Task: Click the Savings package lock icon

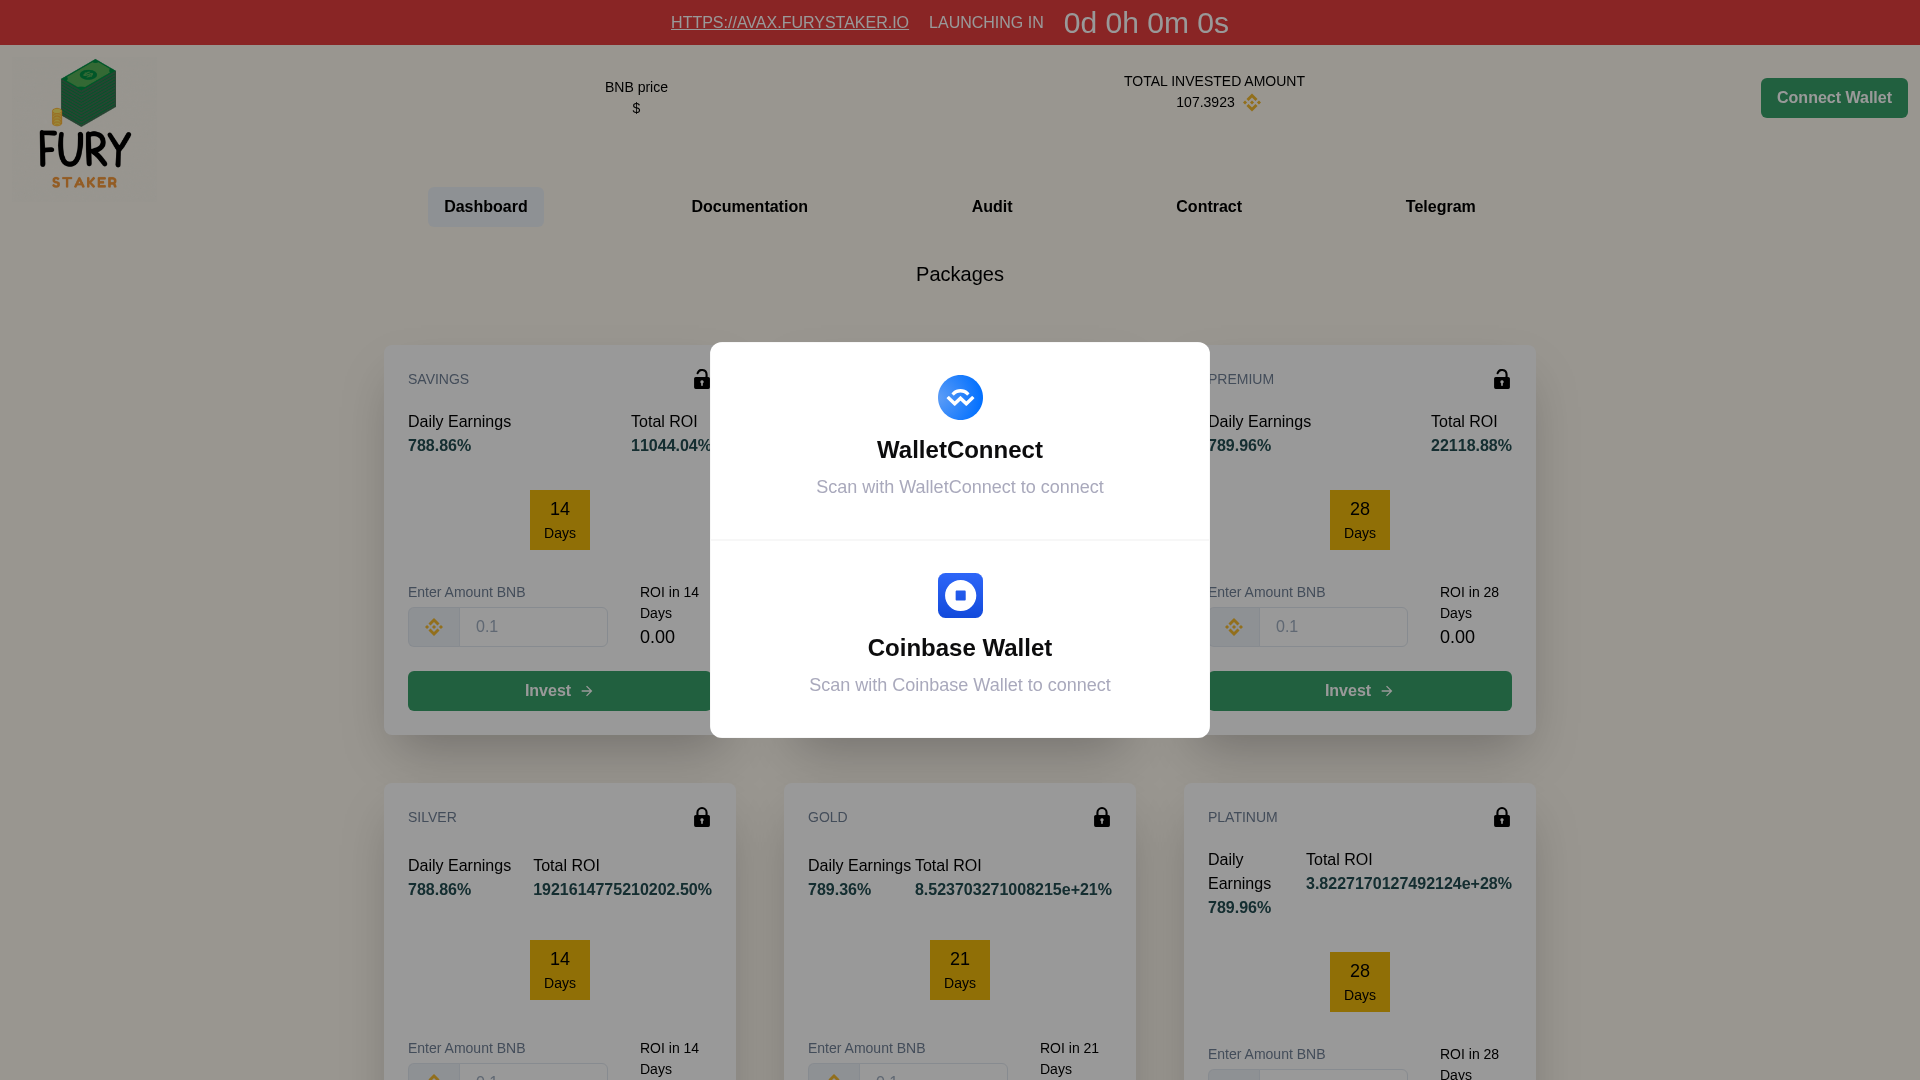Action: pos(702,379)
